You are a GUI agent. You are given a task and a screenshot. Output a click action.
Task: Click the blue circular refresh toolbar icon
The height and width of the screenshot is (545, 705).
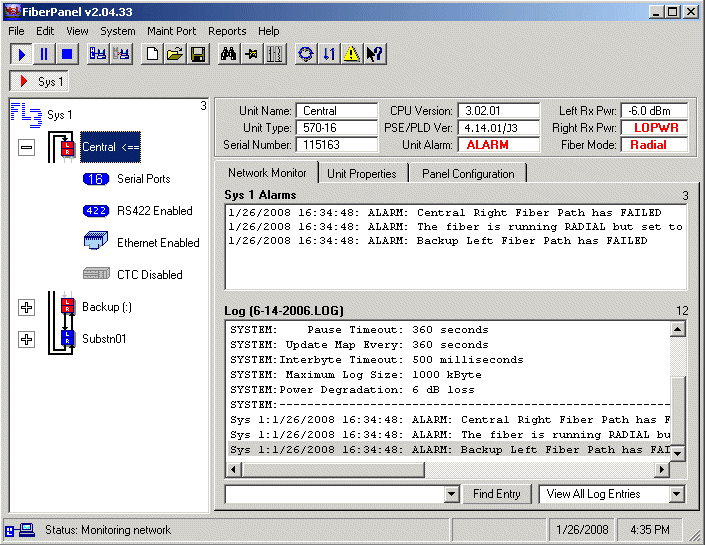click(x=306, y=54)
